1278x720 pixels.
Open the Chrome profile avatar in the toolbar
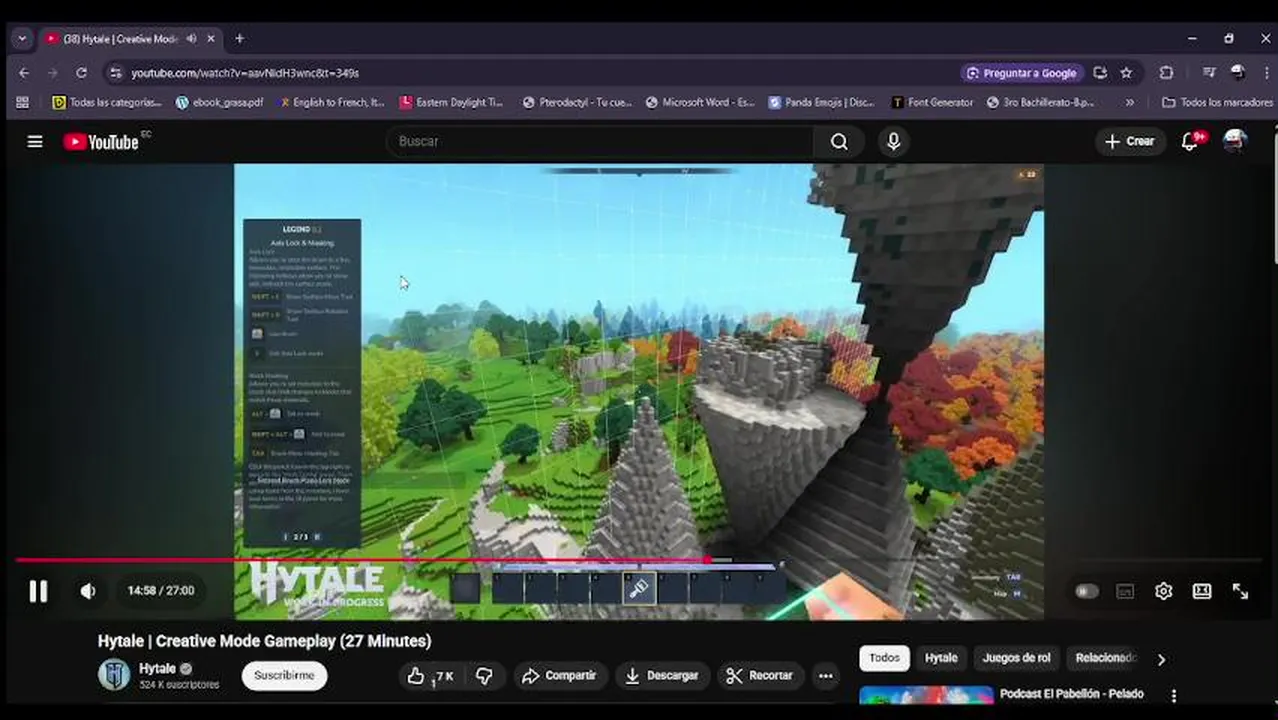click(x=1238, y=73)
